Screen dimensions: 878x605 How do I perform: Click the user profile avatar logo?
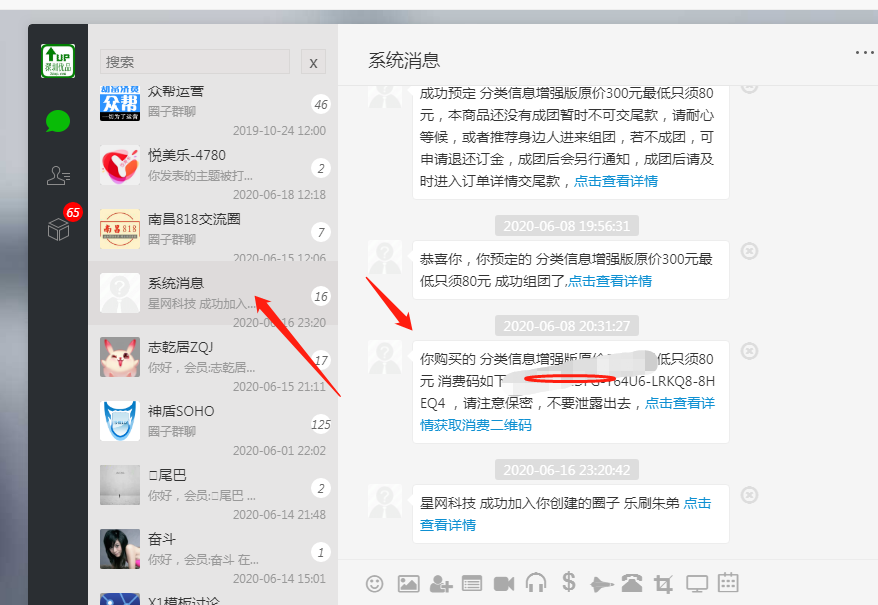click(x=58, y=61)
